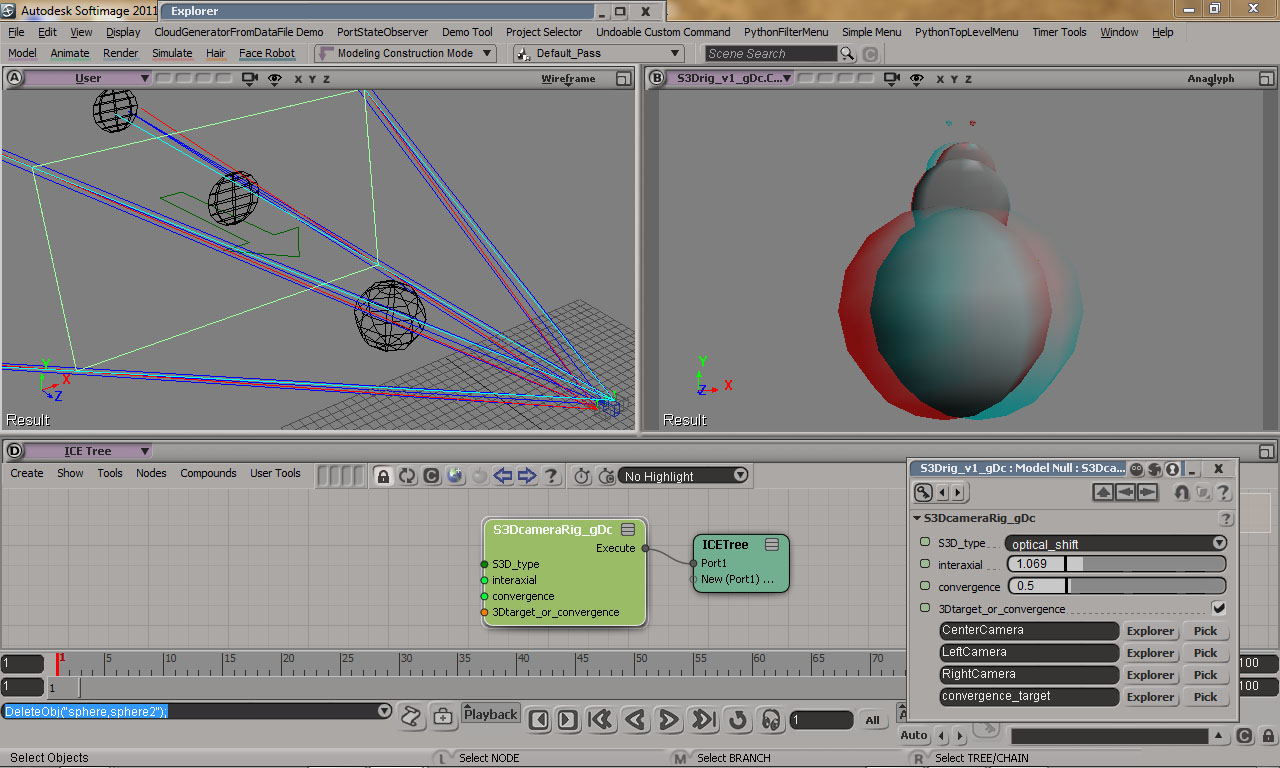Collapse the S3DcameraRig_gDc property section
This screenshot has width=1280, height=768.
coord(917,518)
